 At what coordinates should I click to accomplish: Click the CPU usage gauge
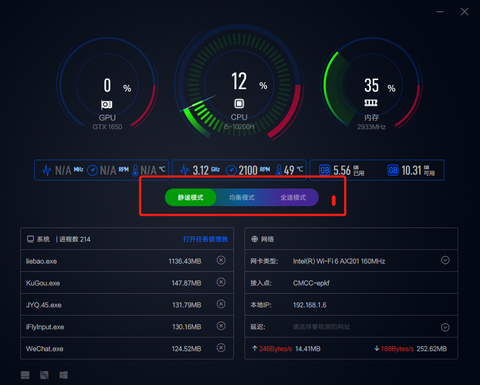point(239,82)
